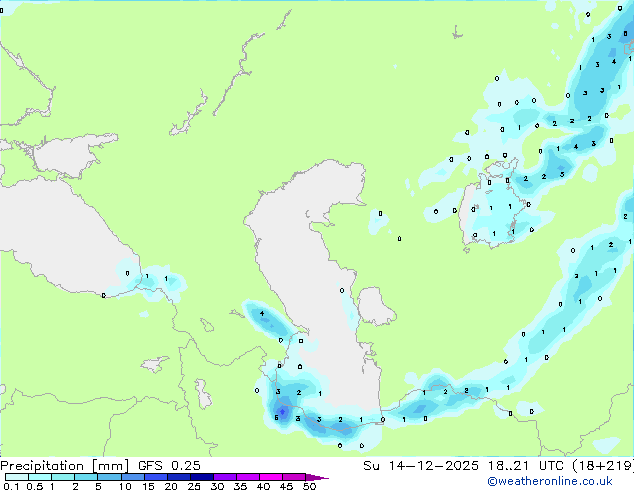Click the '0.1' legend scale label

pos(11,486)
